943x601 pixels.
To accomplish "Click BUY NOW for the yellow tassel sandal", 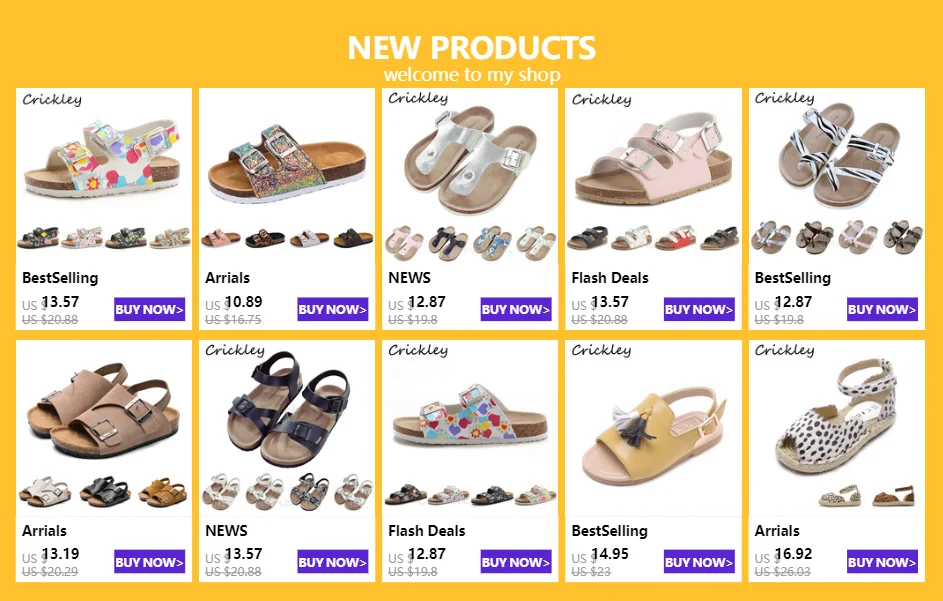I will click(699, 562).
